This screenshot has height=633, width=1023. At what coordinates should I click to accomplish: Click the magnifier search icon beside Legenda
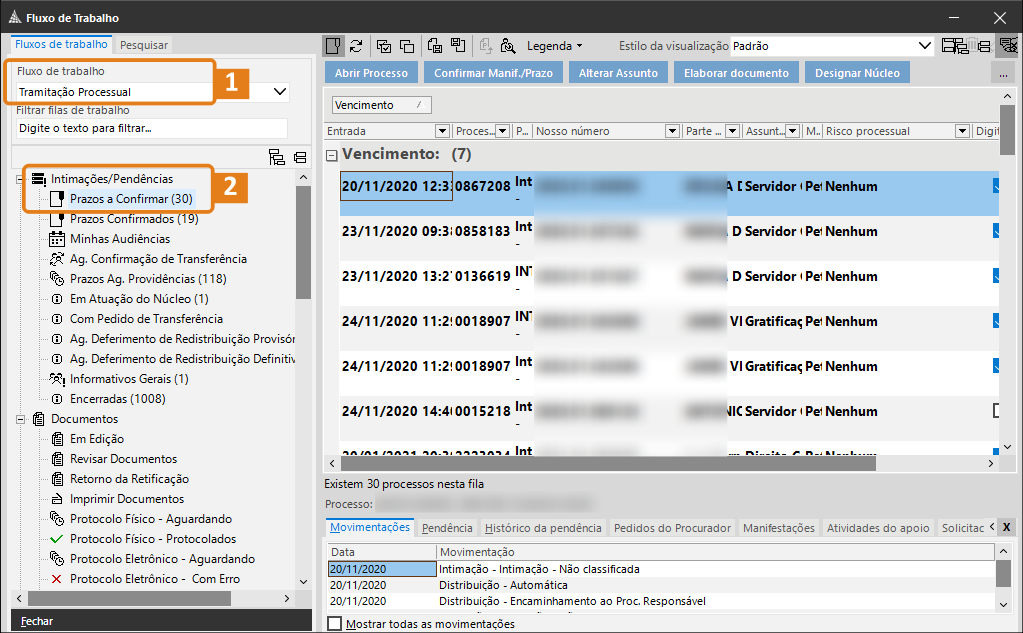508,46
